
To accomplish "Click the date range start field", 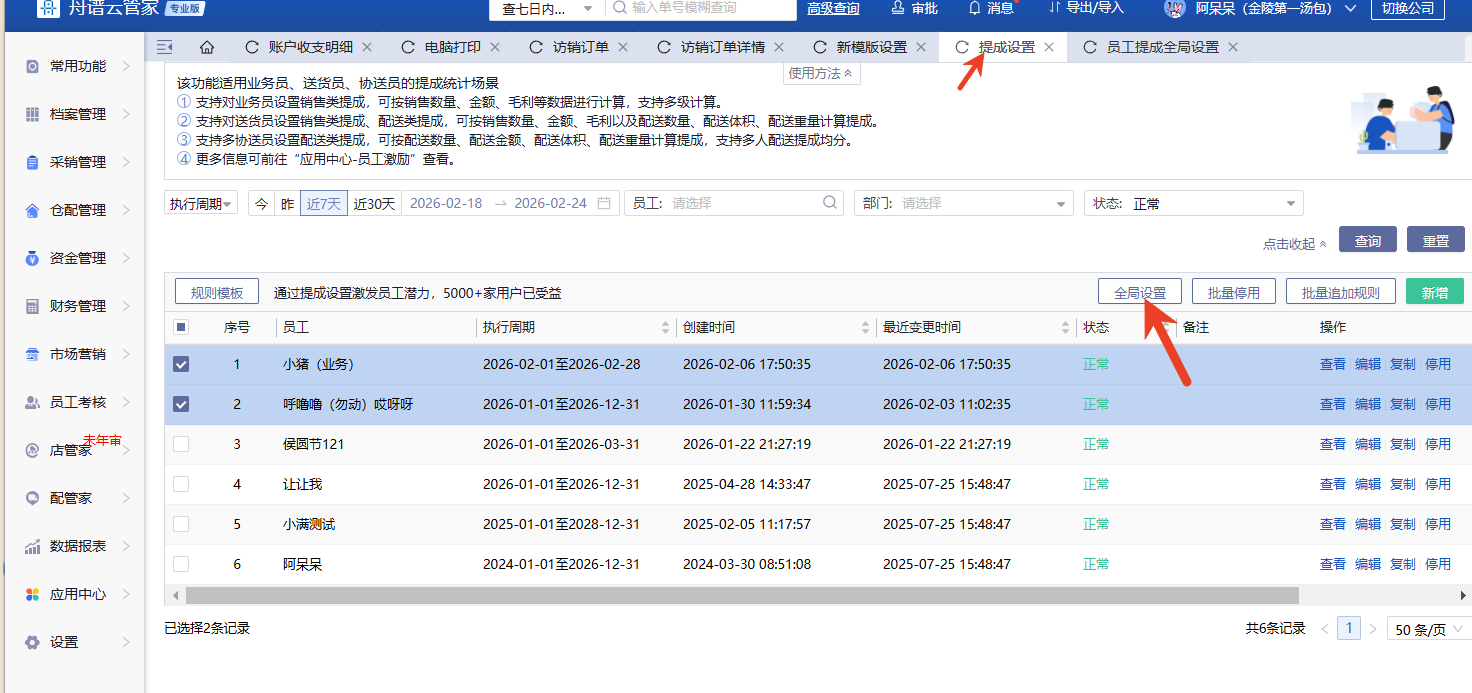I will (446, 204).
